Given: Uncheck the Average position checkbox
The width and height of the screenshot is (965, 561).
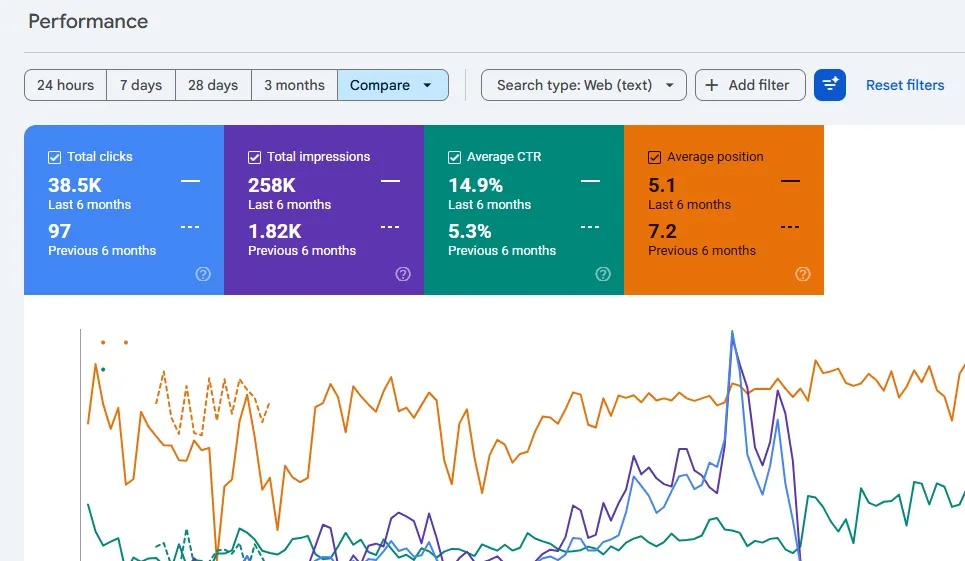Looking at the screenshot, I should 655,157.
